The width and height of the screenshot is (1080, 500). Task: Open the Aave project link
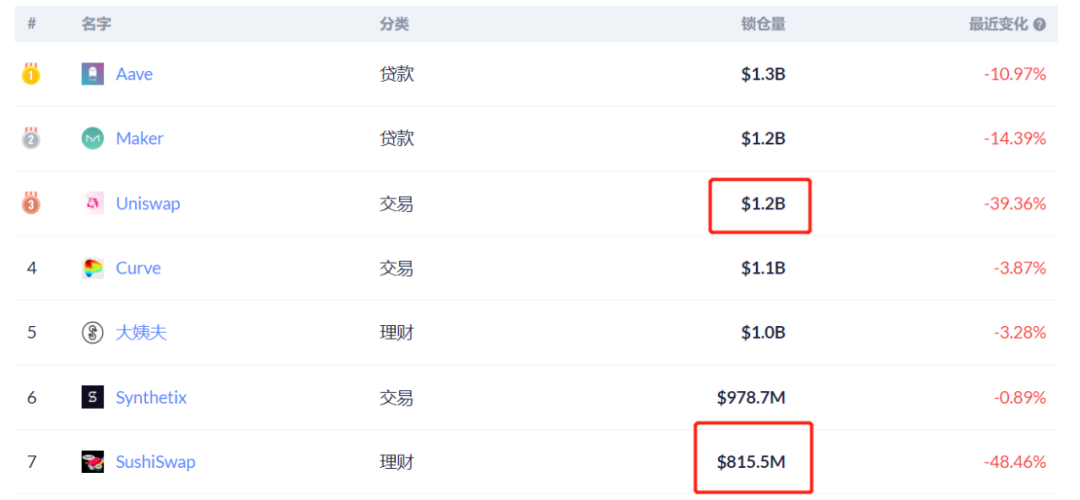(134, 74)
